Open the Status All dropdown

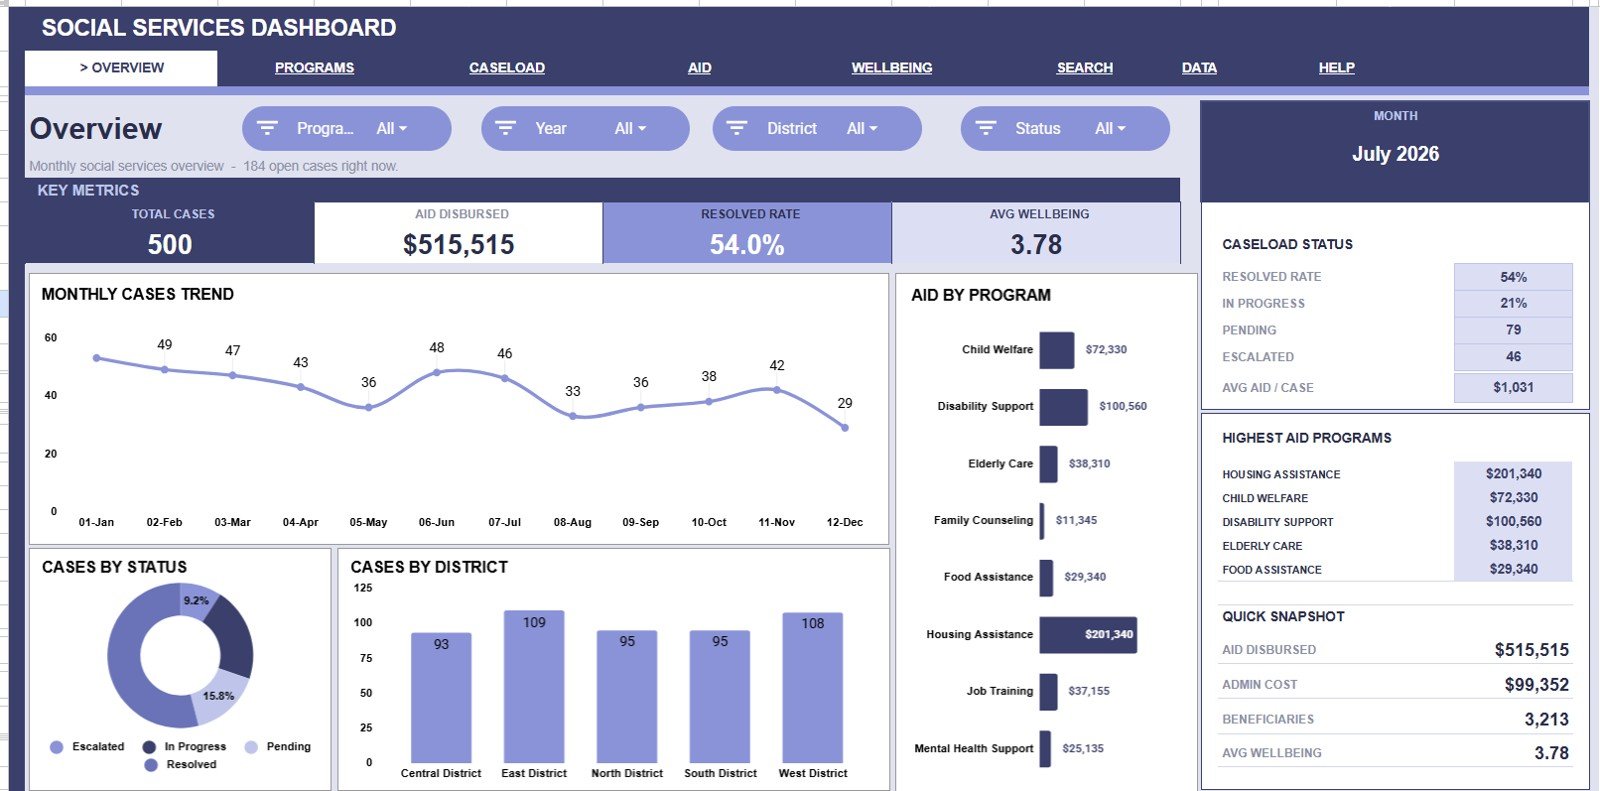[x=1110, y=128]
